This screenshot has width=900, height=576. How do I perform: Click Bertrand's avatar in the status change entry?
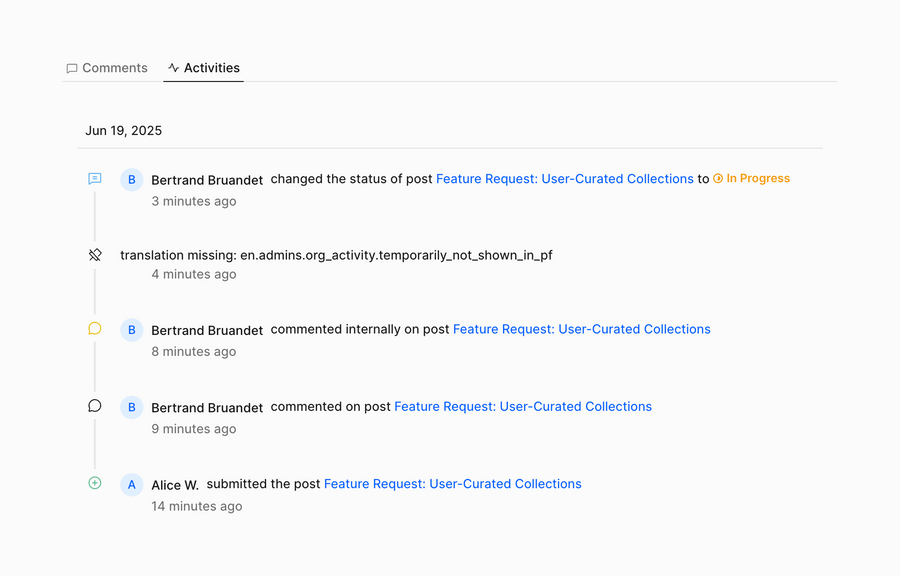[x=131, y=180]
